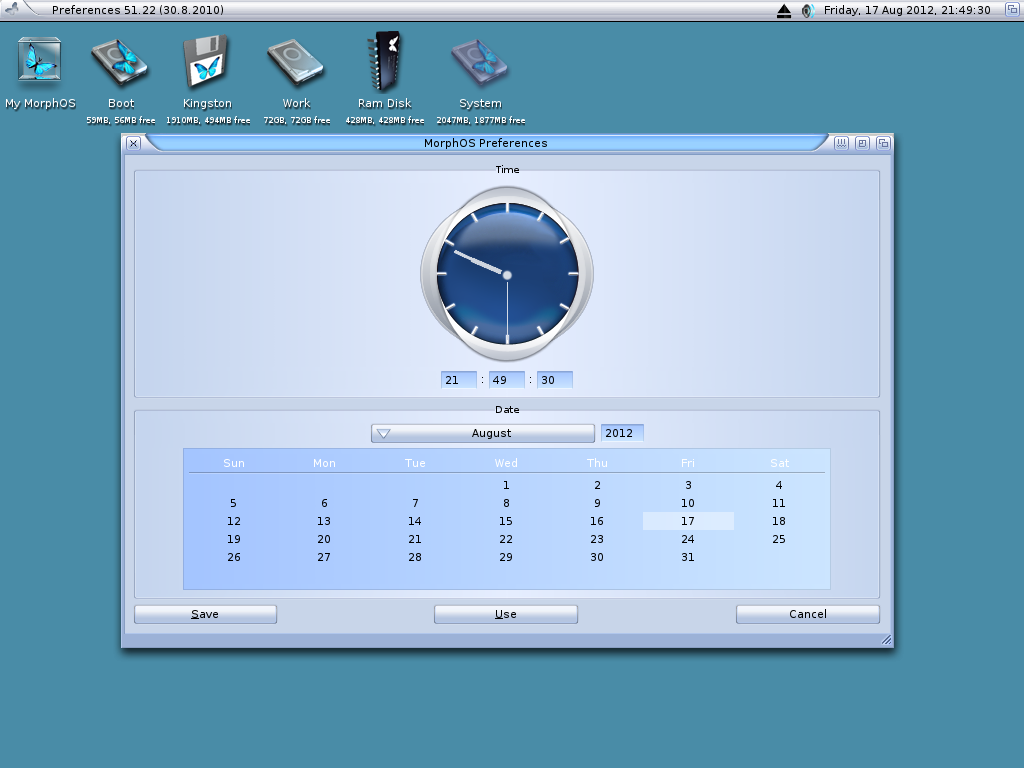This screenshot has height=768, width=1024.
Task: Select day 24 in the calendar
Action: 688,539
